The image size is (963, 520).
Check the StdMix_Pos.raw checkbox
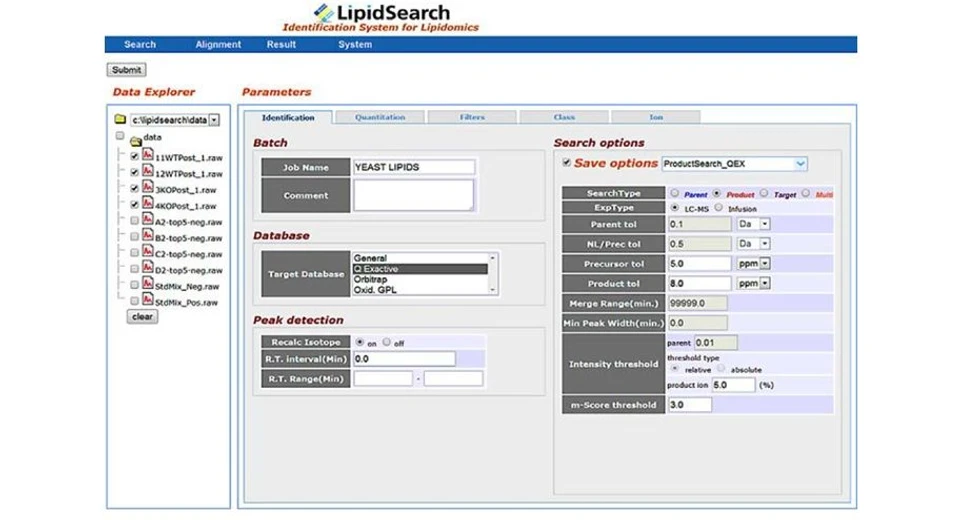135,301
